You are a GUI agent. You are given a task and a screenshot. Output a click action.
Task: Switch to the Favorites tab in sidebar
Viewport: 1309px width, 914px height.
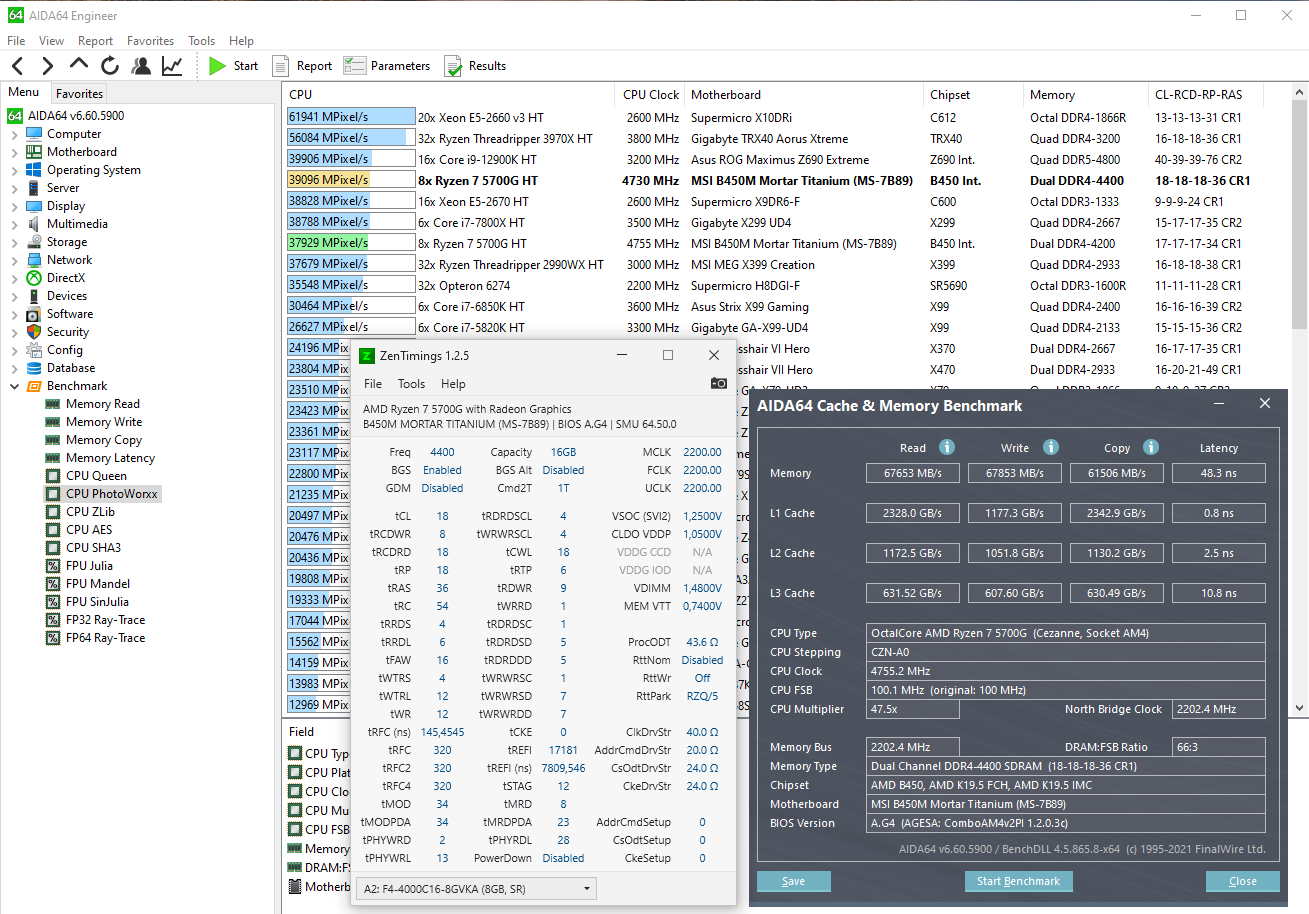coord(79,93)
